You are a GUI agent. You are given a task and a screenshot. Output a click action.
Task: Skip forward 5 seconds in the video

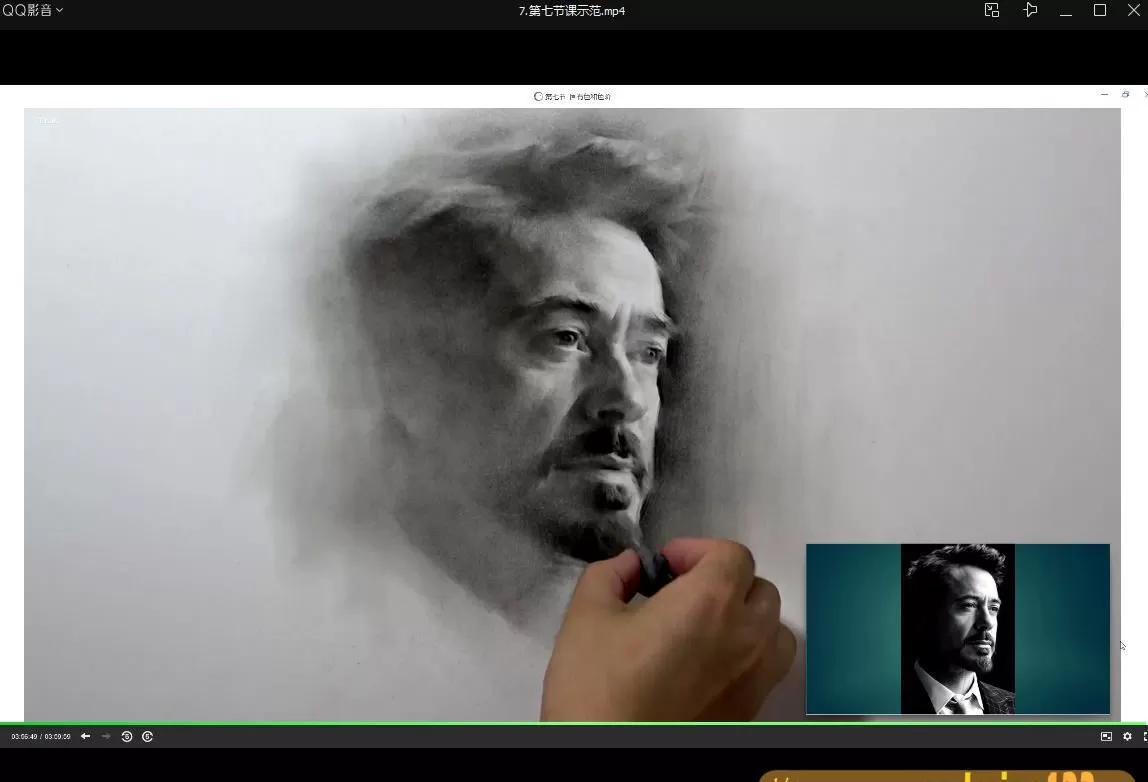[x=147, y=736]
